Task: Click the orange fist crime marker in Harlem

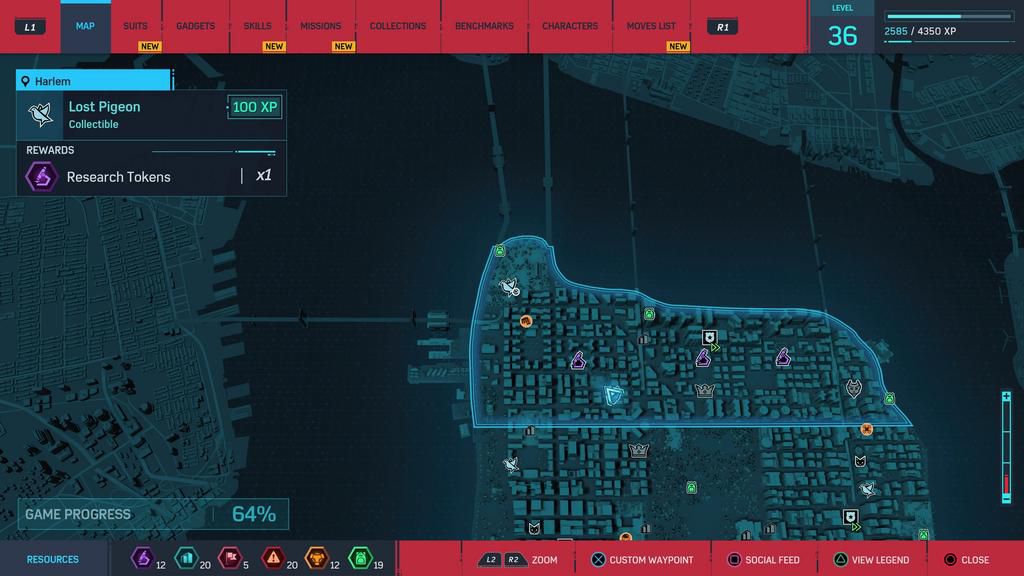Action: pyautogui.click(x=526, y=321)
